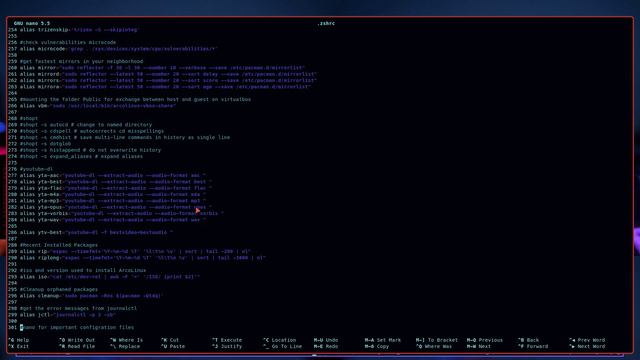Place cursor on the alias yta-mp3 line
The image size is (640, 360).
(x=113, y=200)
